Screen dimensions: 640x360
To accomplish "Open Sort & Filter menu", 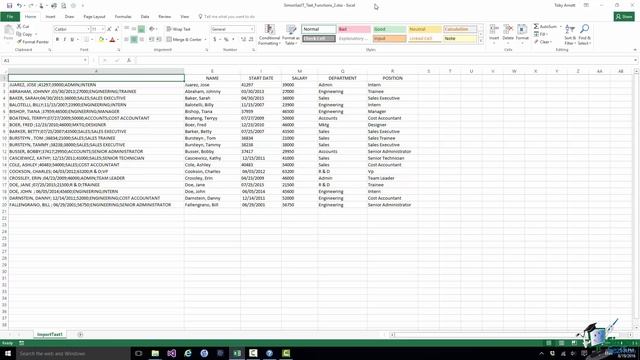I will coord(570,34).
